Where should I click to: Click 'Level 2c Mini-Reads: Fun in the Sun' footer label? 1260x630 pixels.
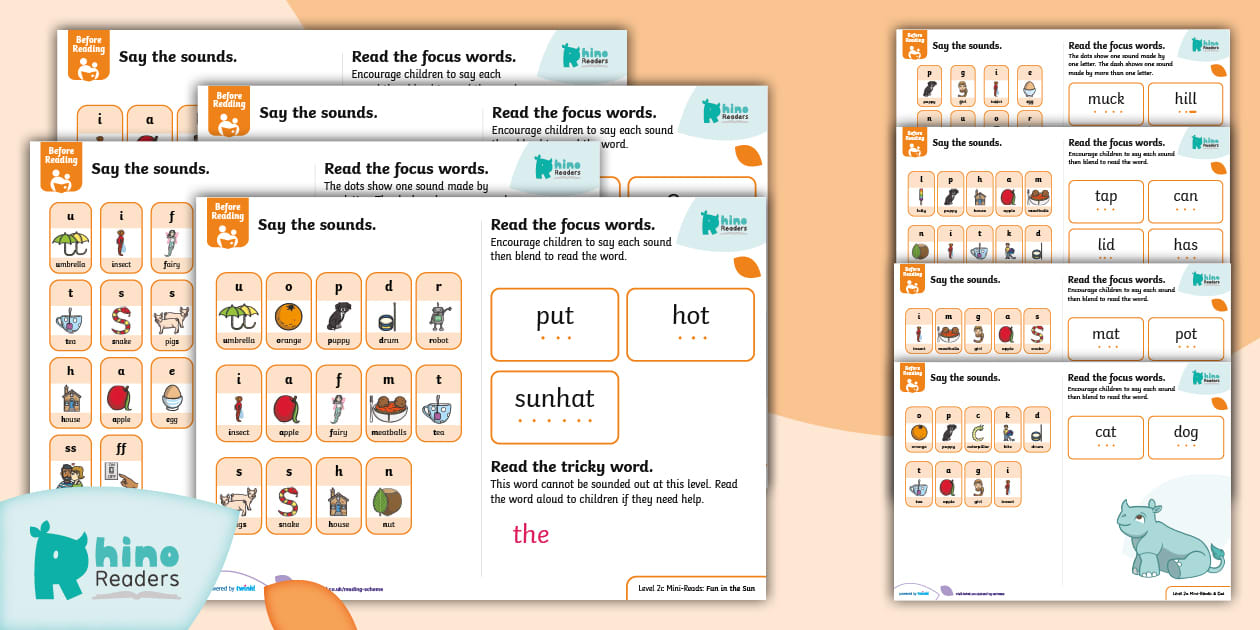[696, 588]
